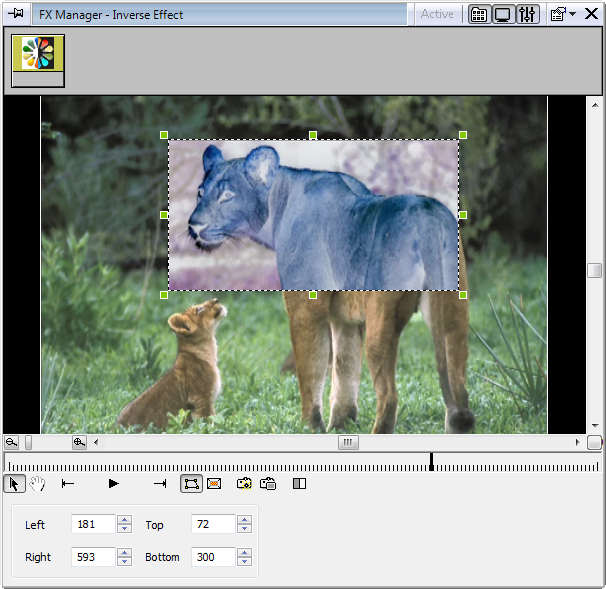Click the vertical scrollbar down arrow
Image resolution: width=606 pixels, height=589 pixels.
point(595,426)
